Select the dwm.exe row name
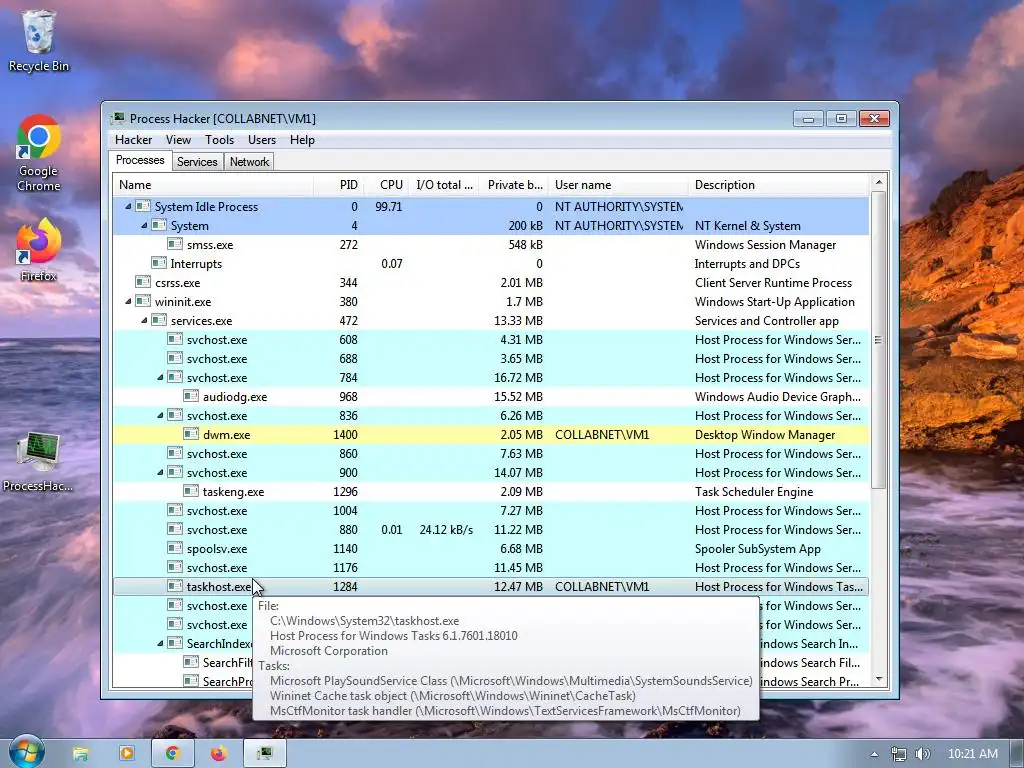 coord(226,434)
